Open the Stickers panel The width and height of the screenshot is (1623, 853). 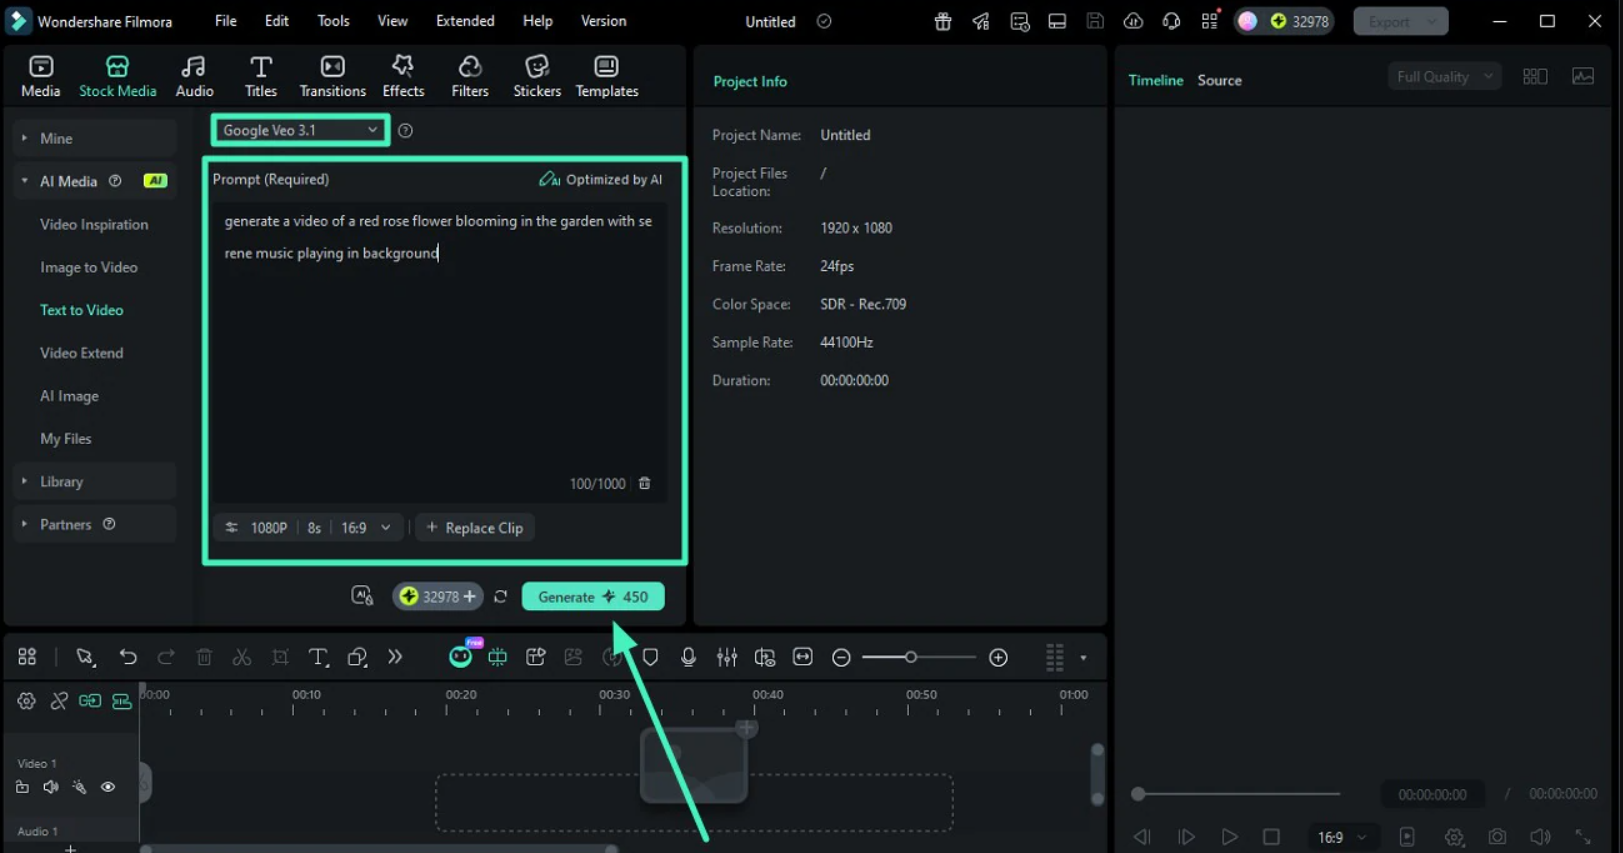point(537,76)
